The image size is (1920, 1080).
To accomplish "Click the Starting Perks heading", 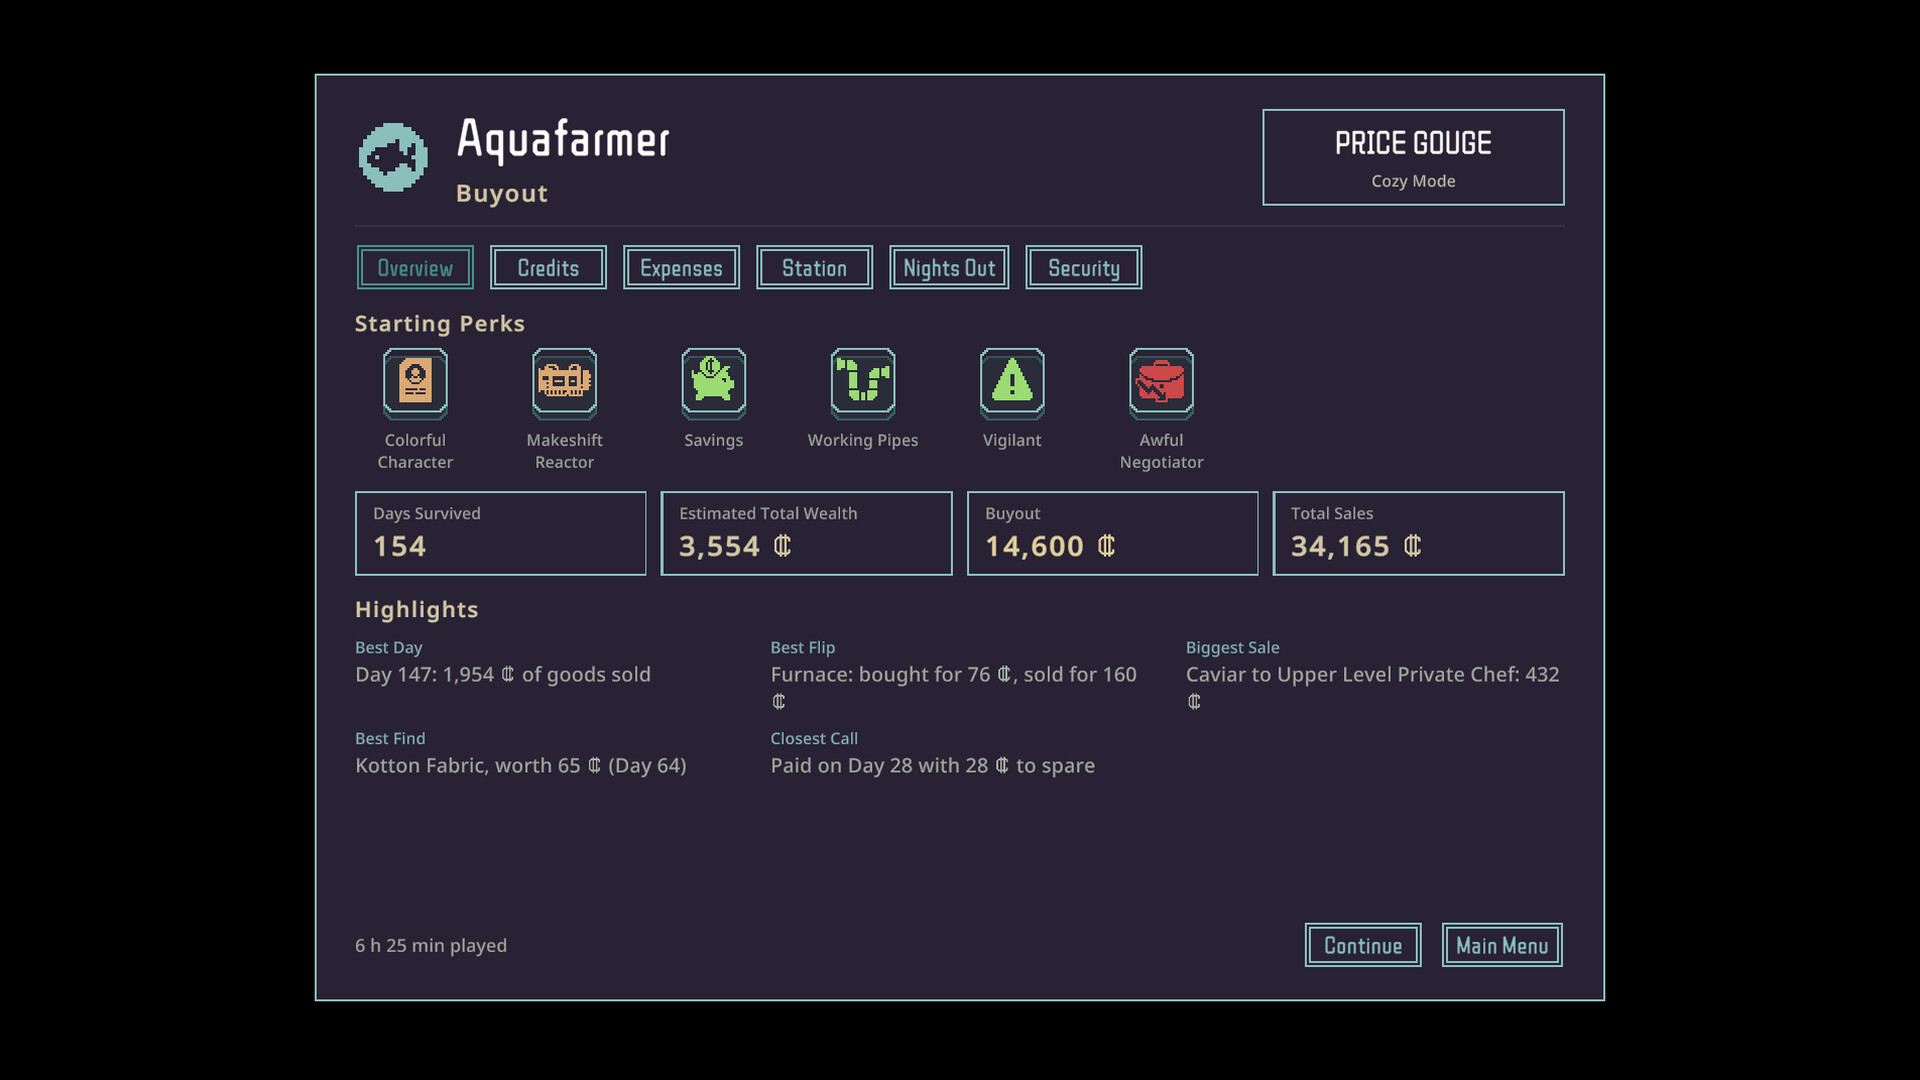I will 440,324.
